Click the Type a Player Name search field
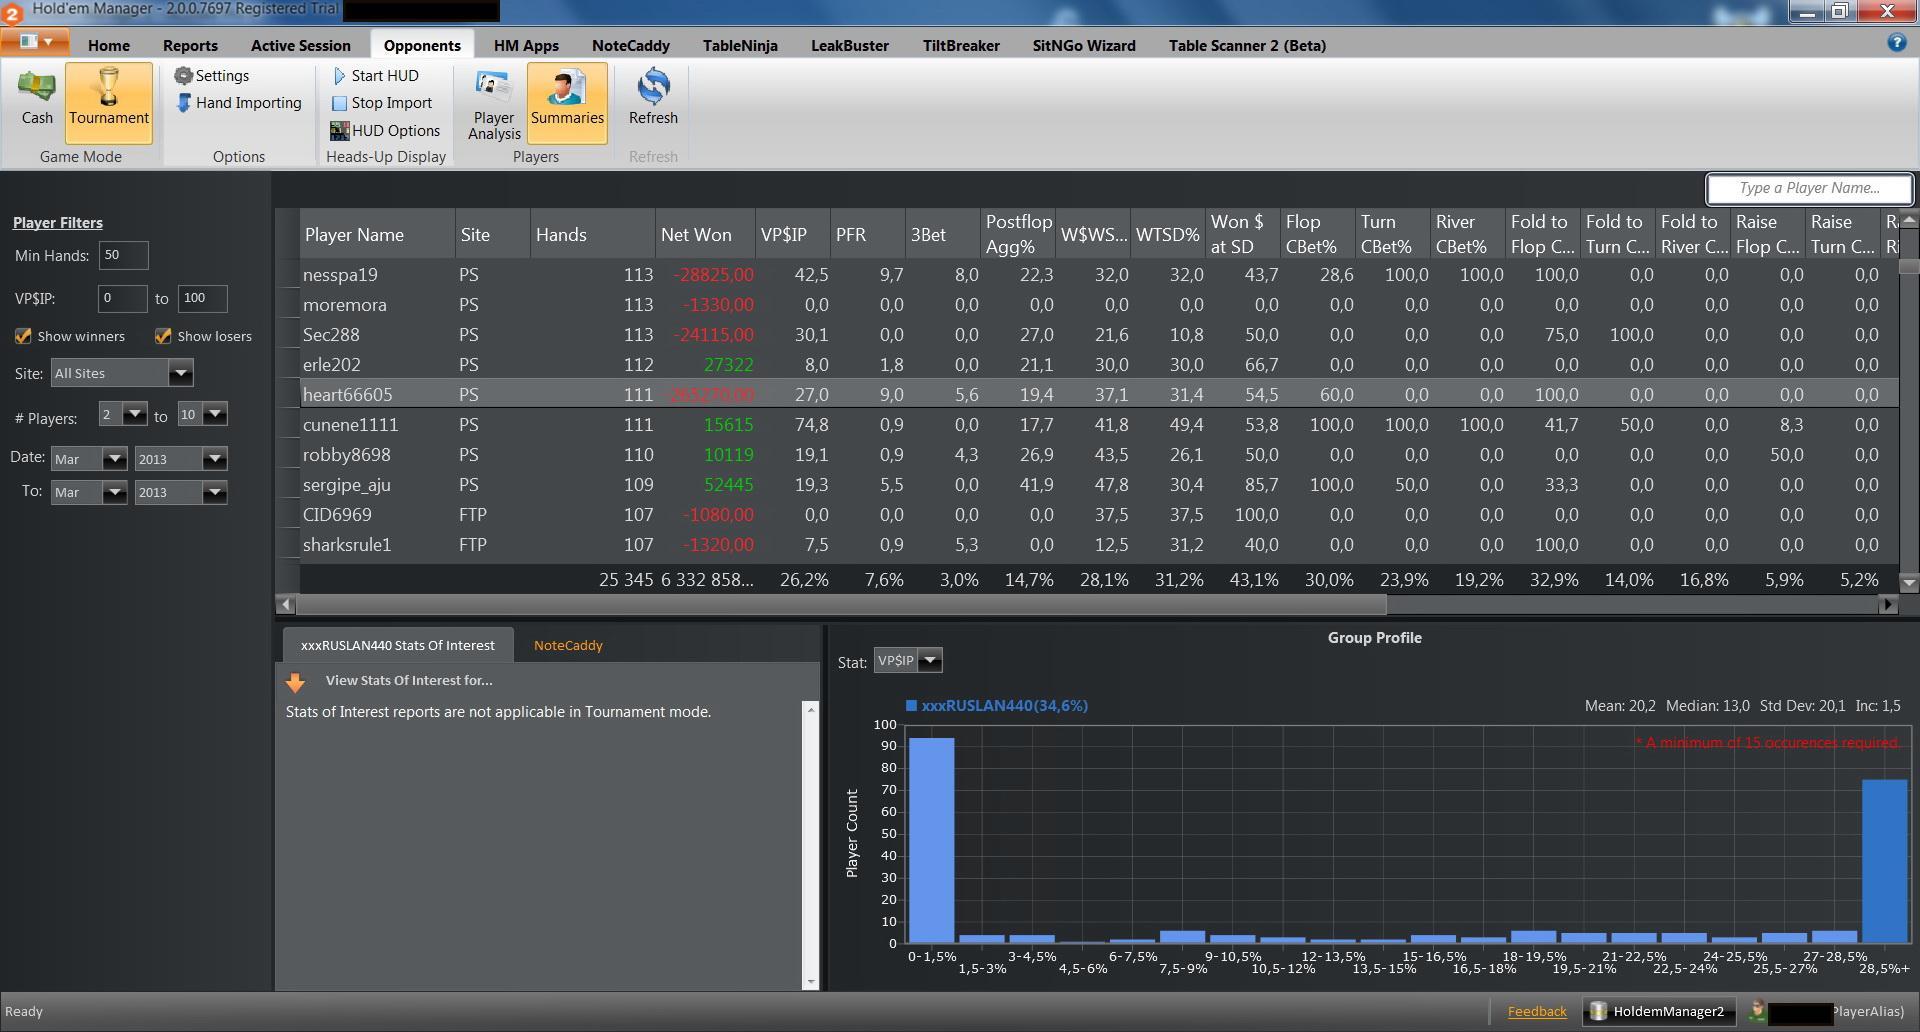The height and width of the screenshot is (1032, 1920). (1809, 188)
